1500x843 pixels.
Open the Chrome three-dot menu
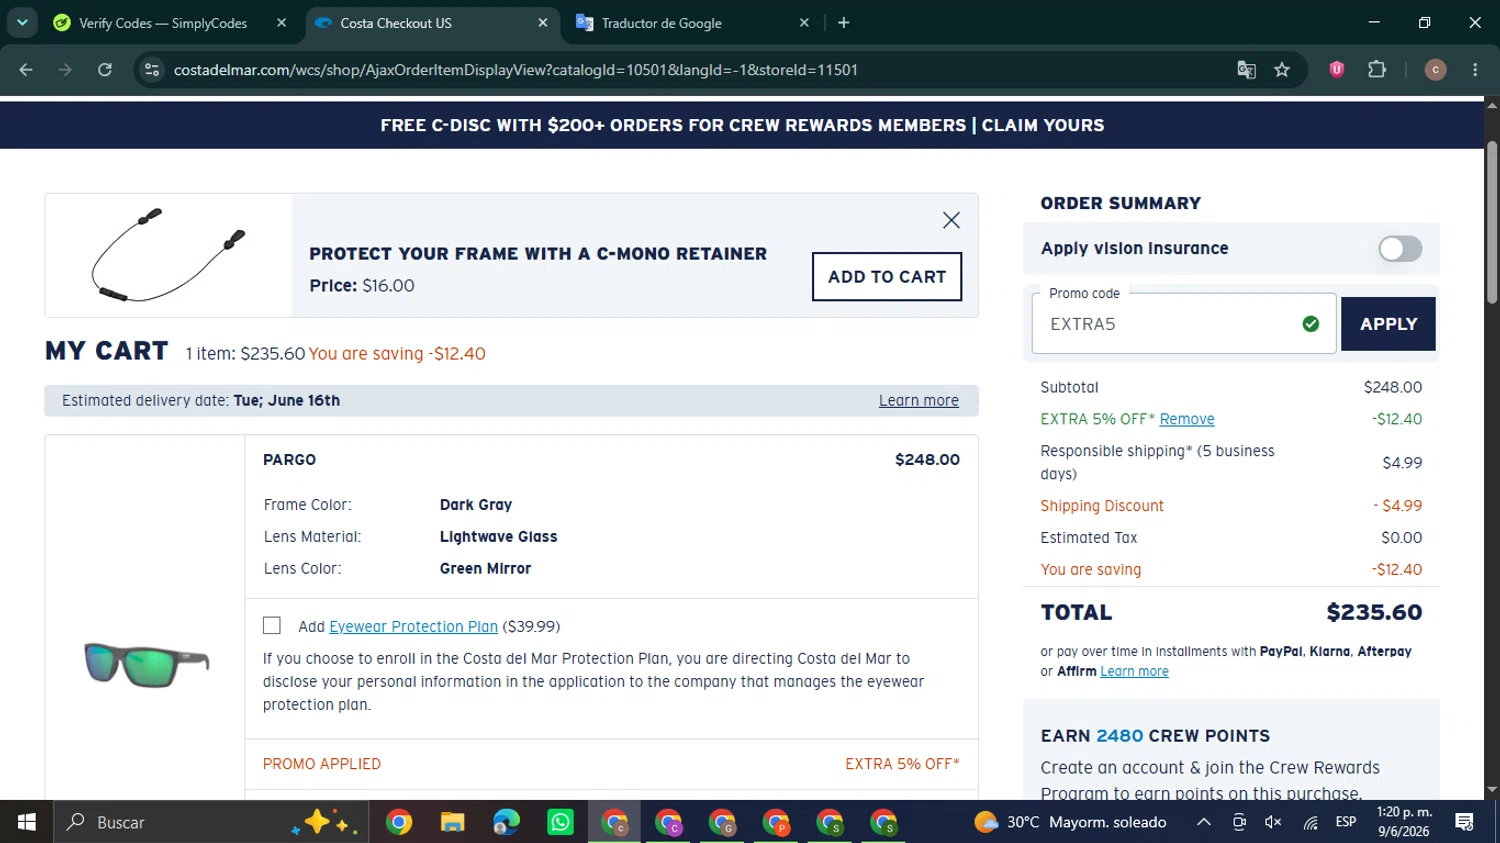coord(1475,70)
